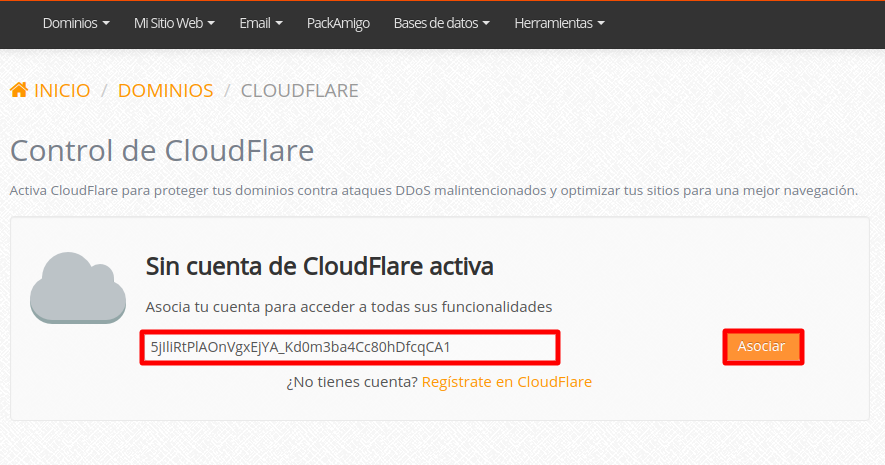Expand the Mi Sitio Web dropdown arrow
The height and width of the screenshot is (465, 885).
point(211,23)
